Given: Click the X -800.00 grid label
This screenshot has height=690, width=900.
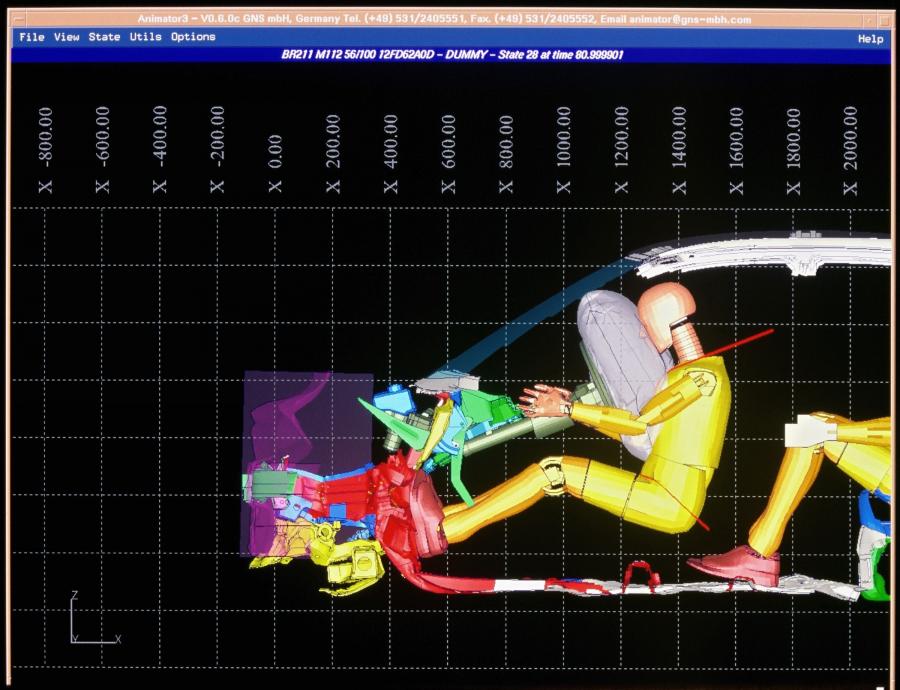Looking at the screenshot, I should click(46, 150).
